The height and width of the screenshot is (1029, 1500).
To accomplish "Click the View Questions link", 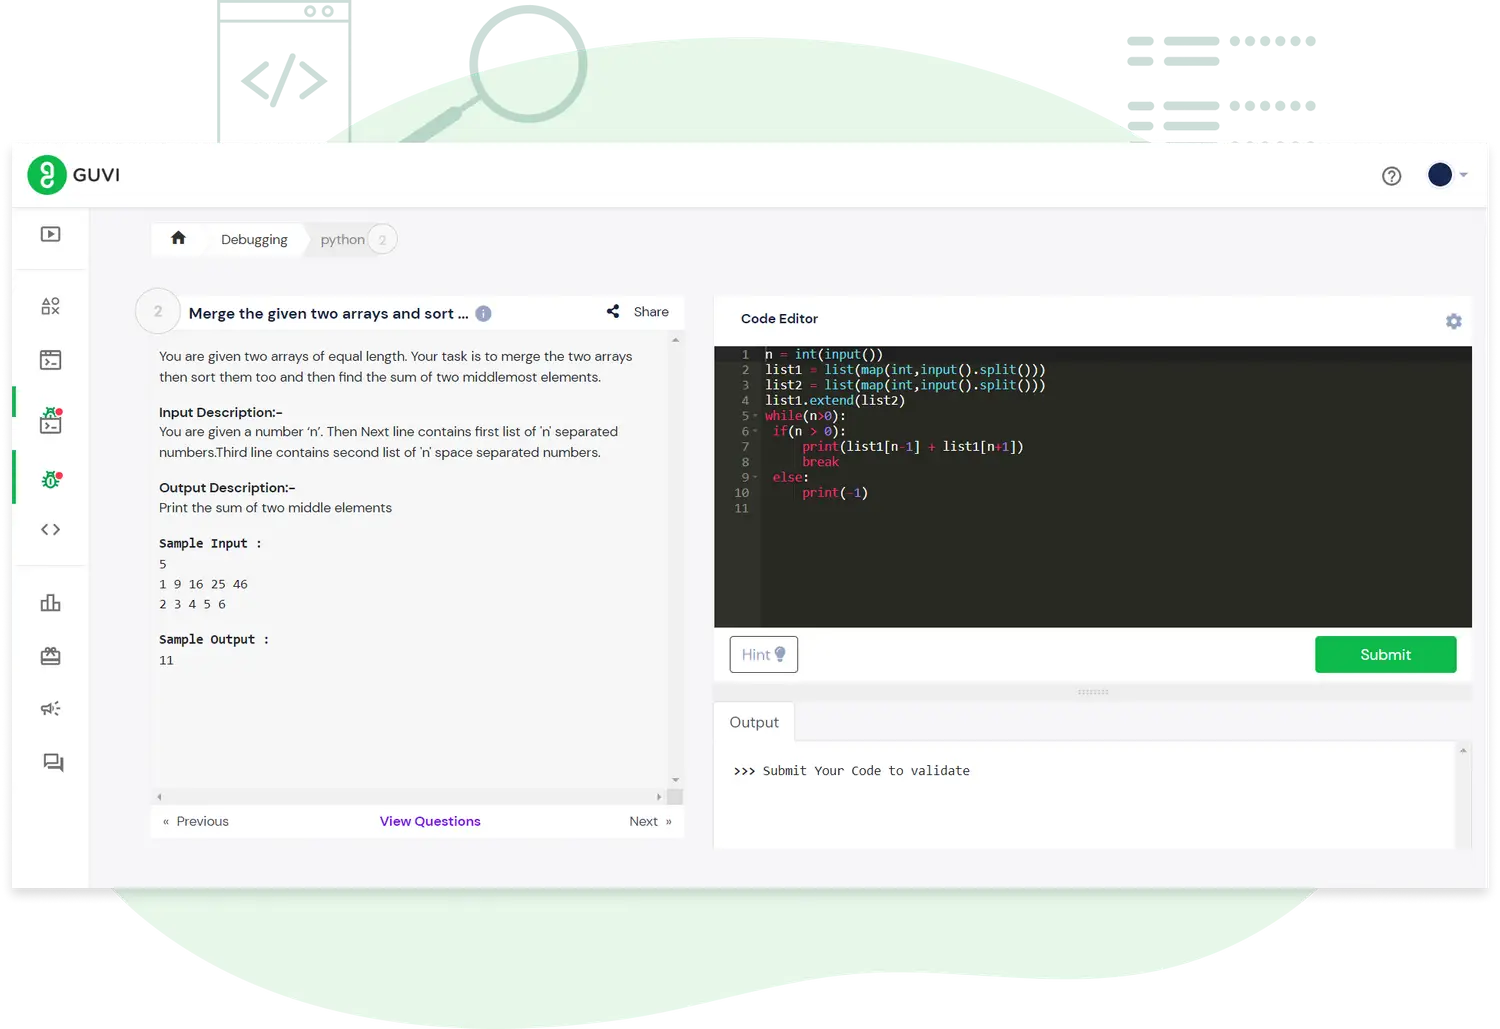I will point(430,821).
